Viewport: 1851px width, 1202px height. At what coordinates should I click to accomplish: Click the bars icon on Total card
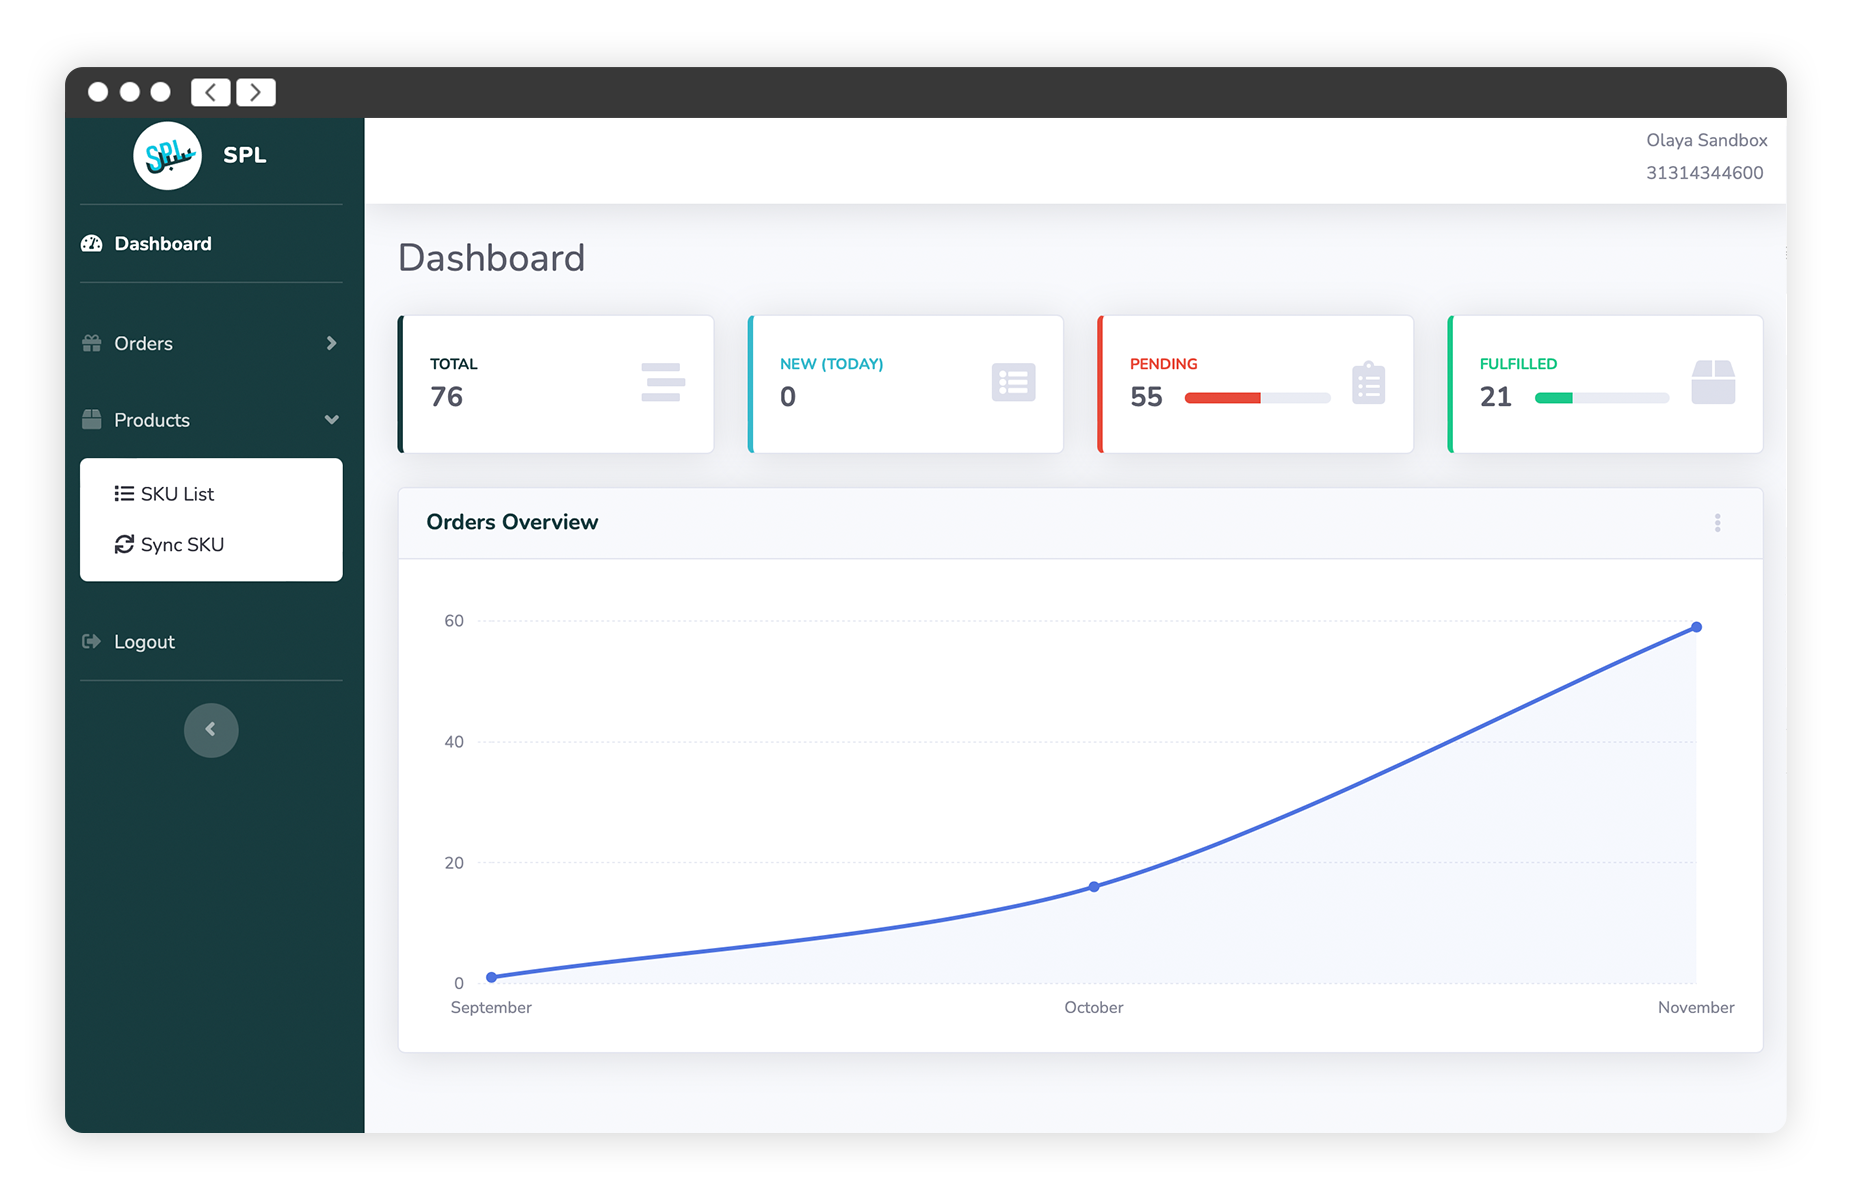(662, 383)
